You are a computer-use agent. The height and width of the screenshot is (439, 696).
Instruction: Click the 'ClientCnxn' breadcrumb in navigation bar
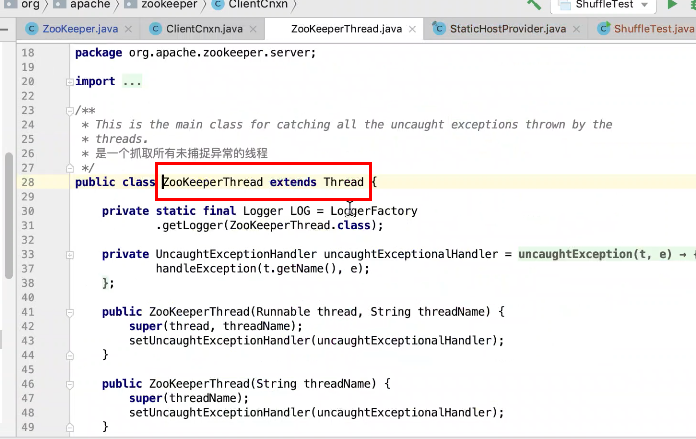click(258, 4)
